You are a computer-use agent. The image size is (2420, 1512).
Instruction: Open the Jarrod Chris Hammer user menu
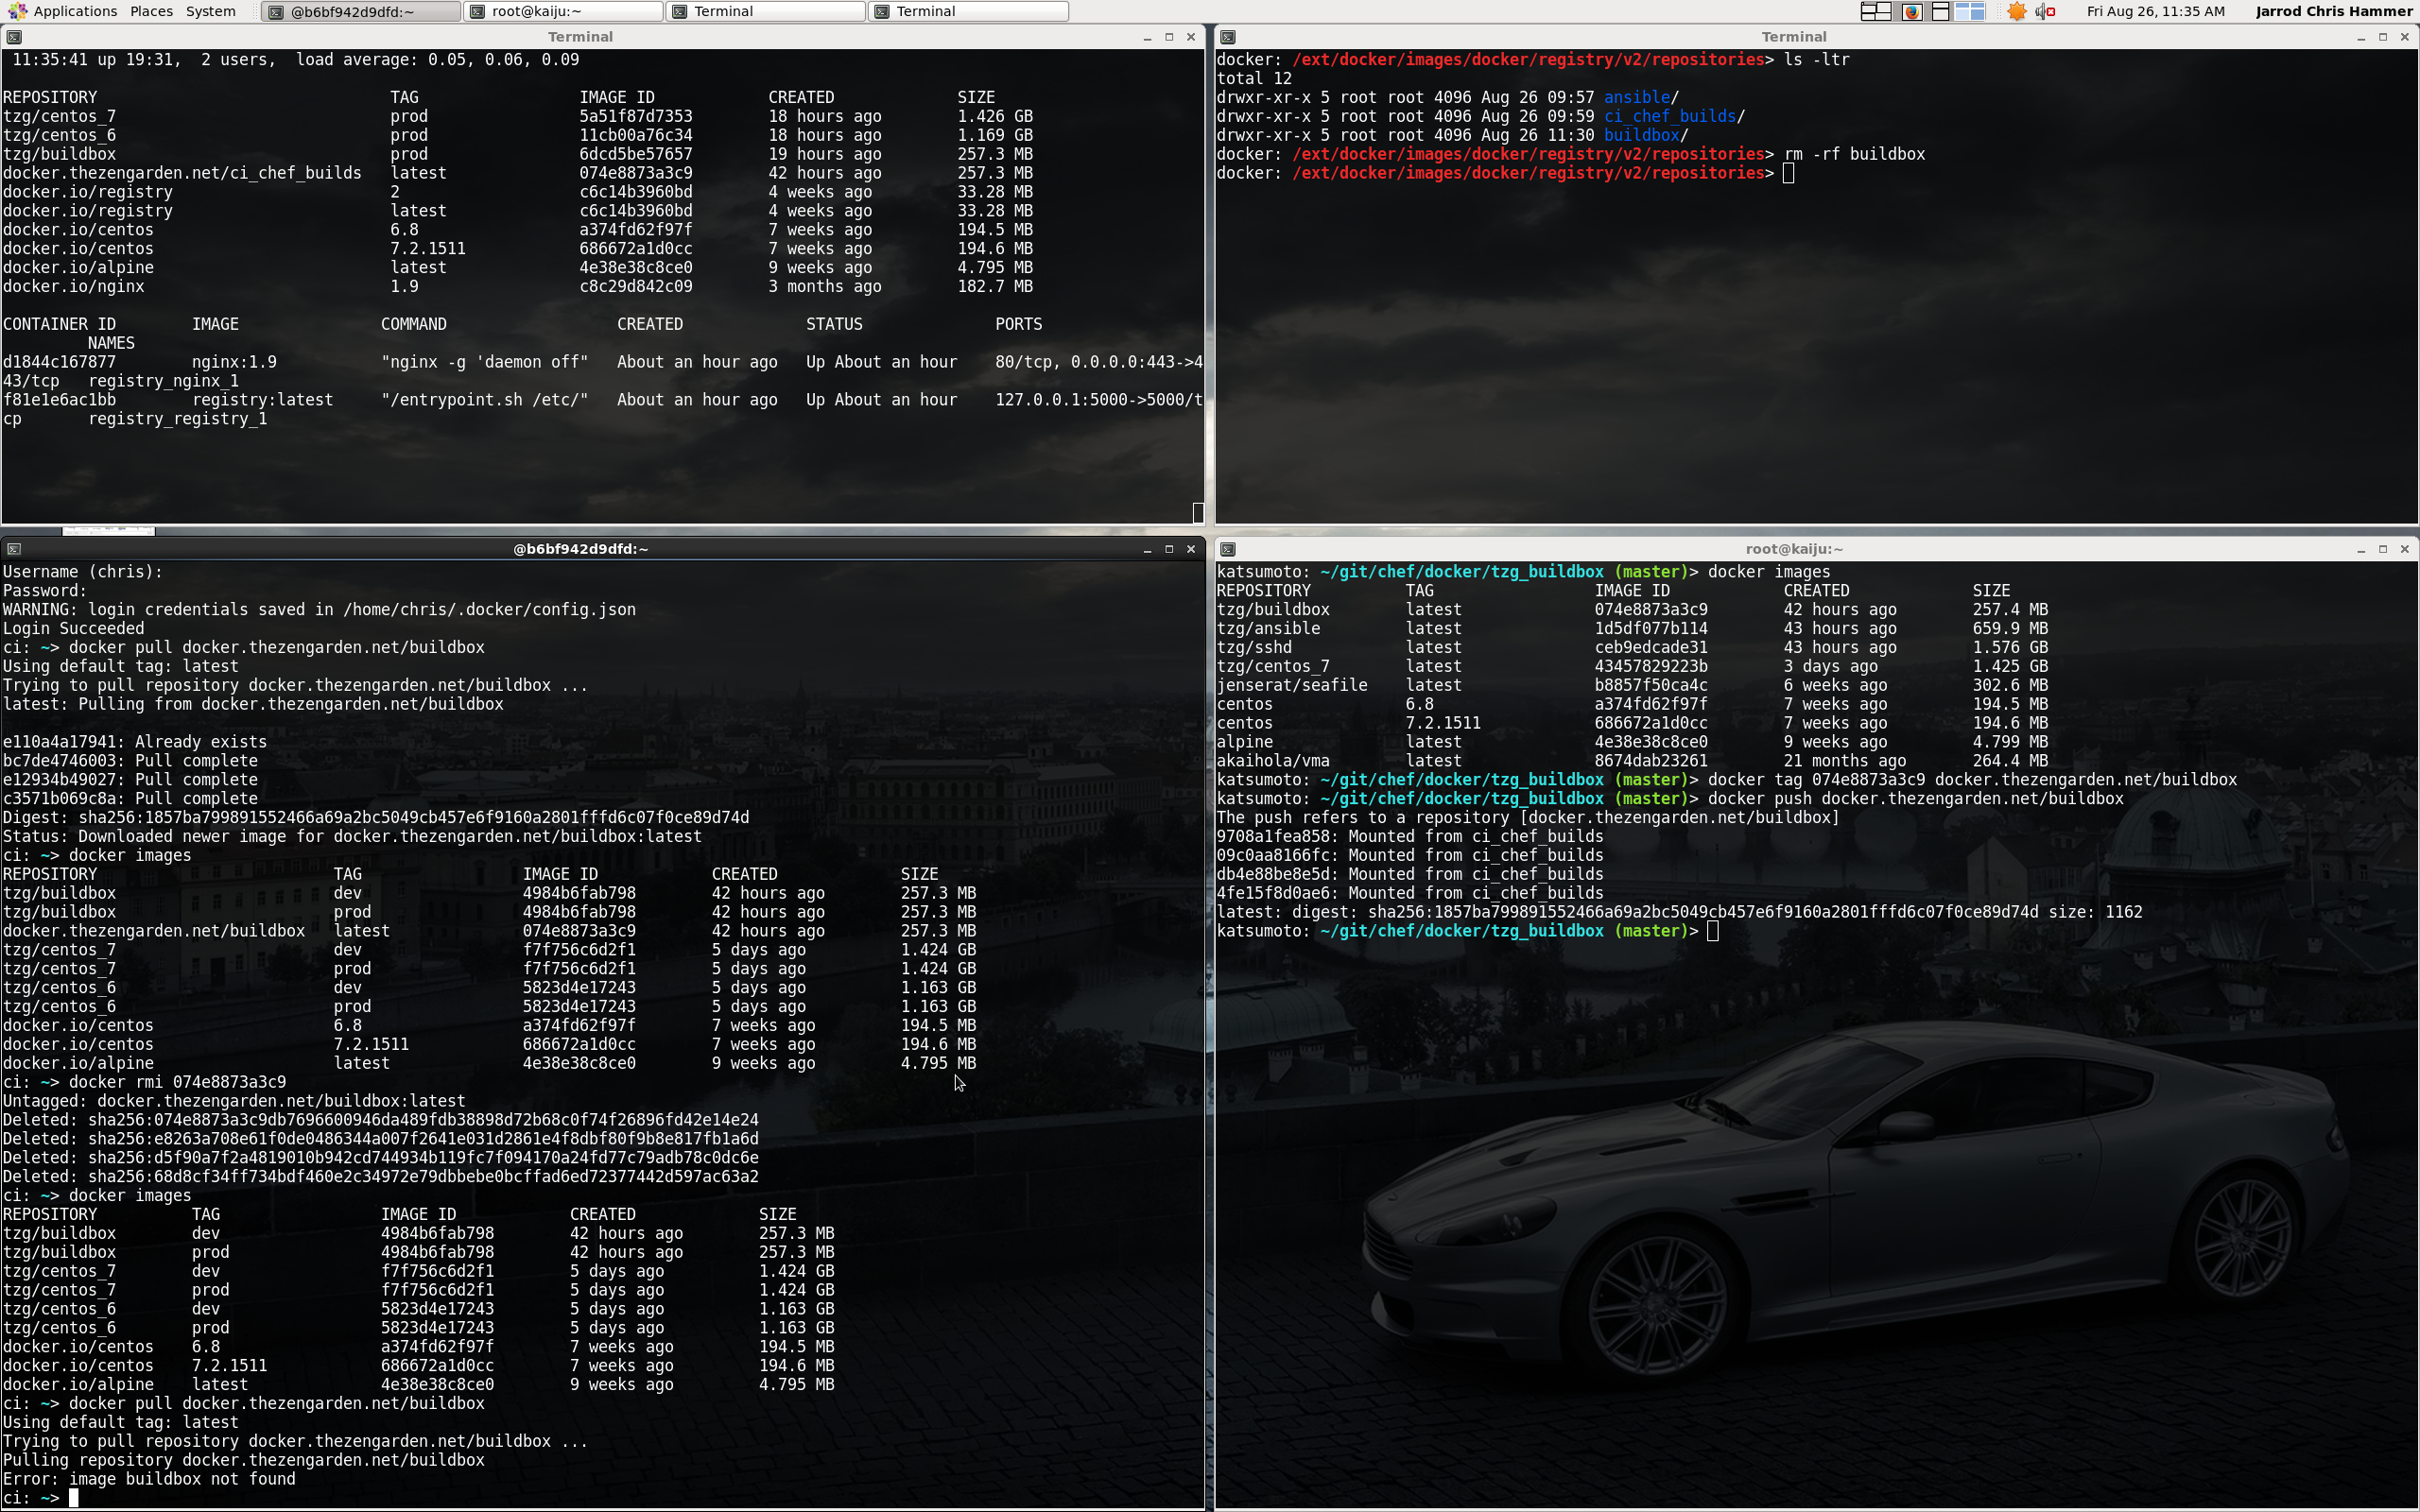click(x=2334, y=11)
